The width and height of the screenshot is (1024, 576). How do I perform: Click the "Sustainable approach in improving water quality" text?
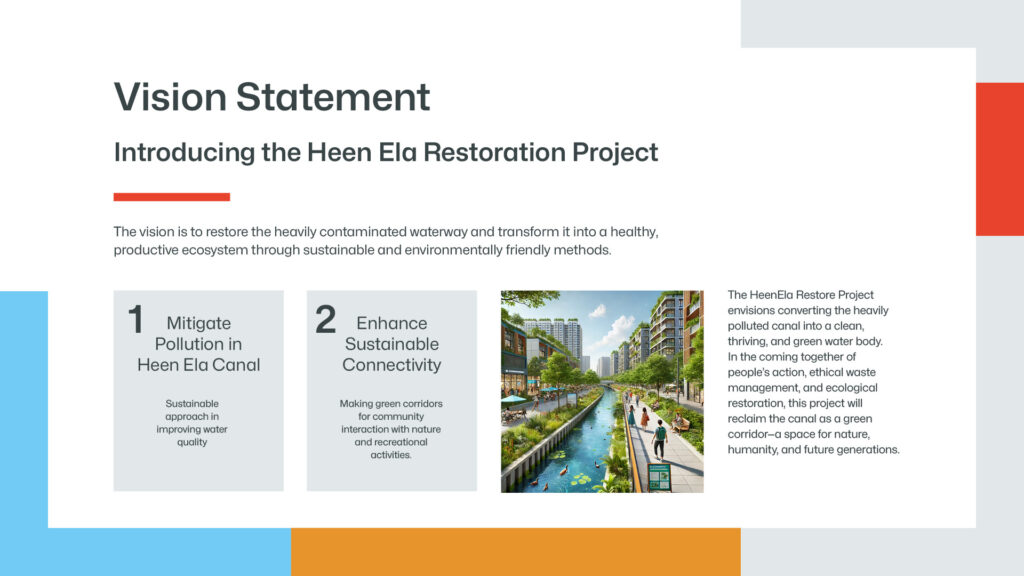click(198, 422)
